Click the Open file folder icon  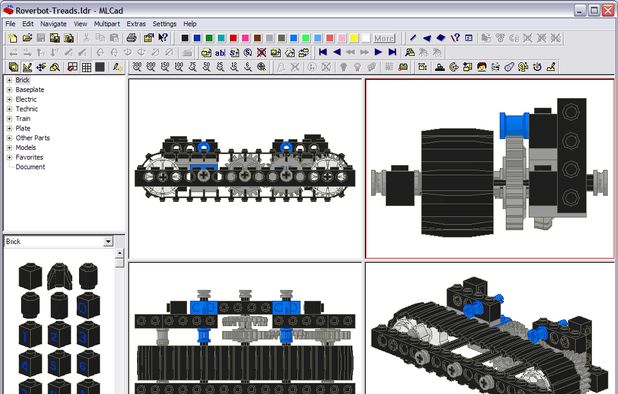coord(27,38)
